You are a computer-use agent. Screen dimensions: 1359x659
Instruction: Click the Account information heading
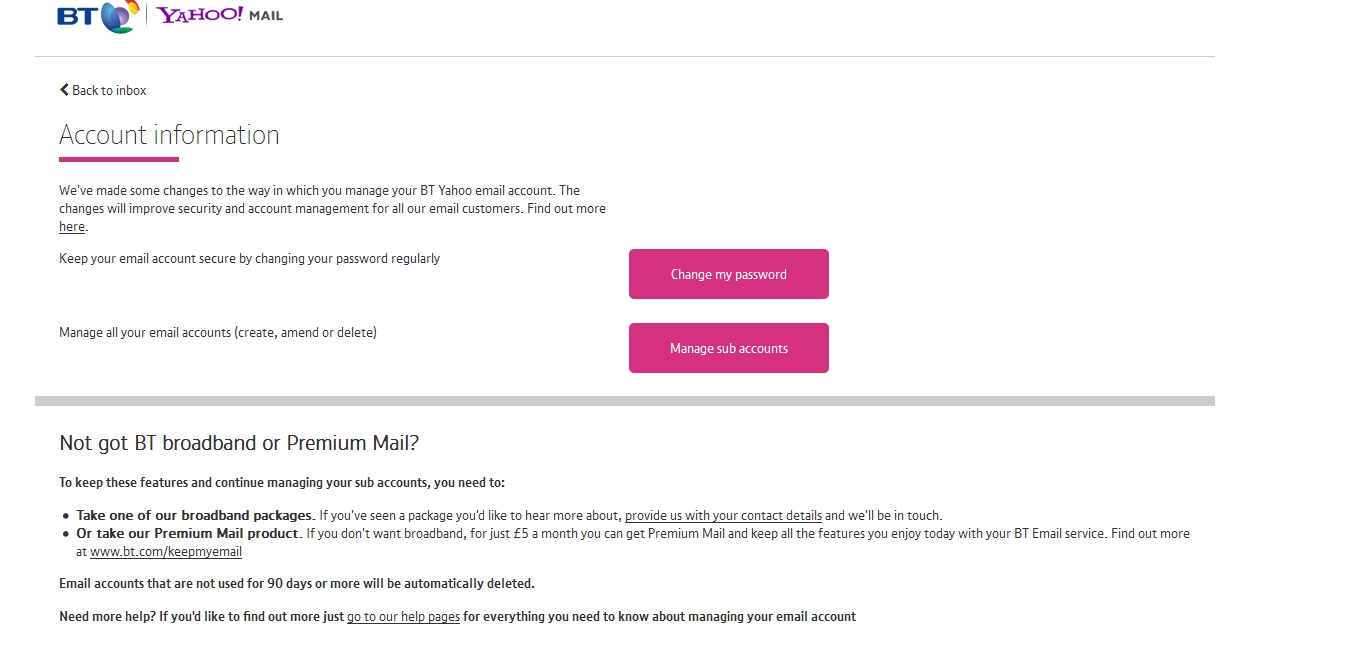169,135
